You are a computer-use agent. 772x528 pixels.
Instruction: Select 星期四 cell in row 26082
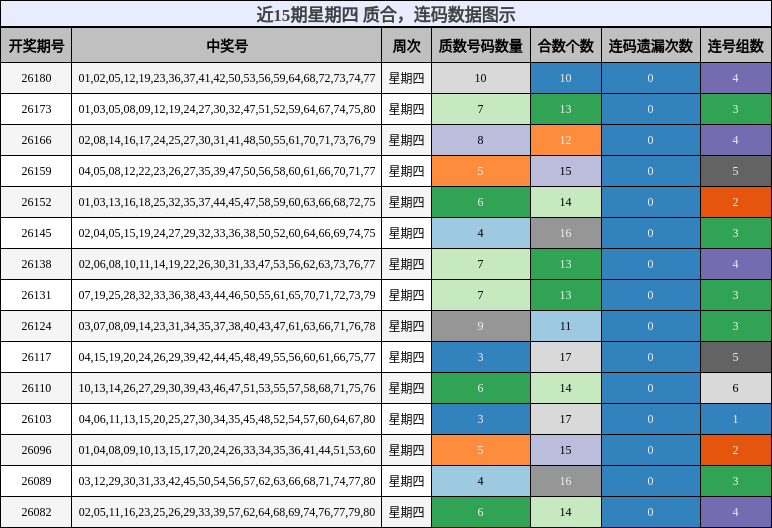click(406, 512)
